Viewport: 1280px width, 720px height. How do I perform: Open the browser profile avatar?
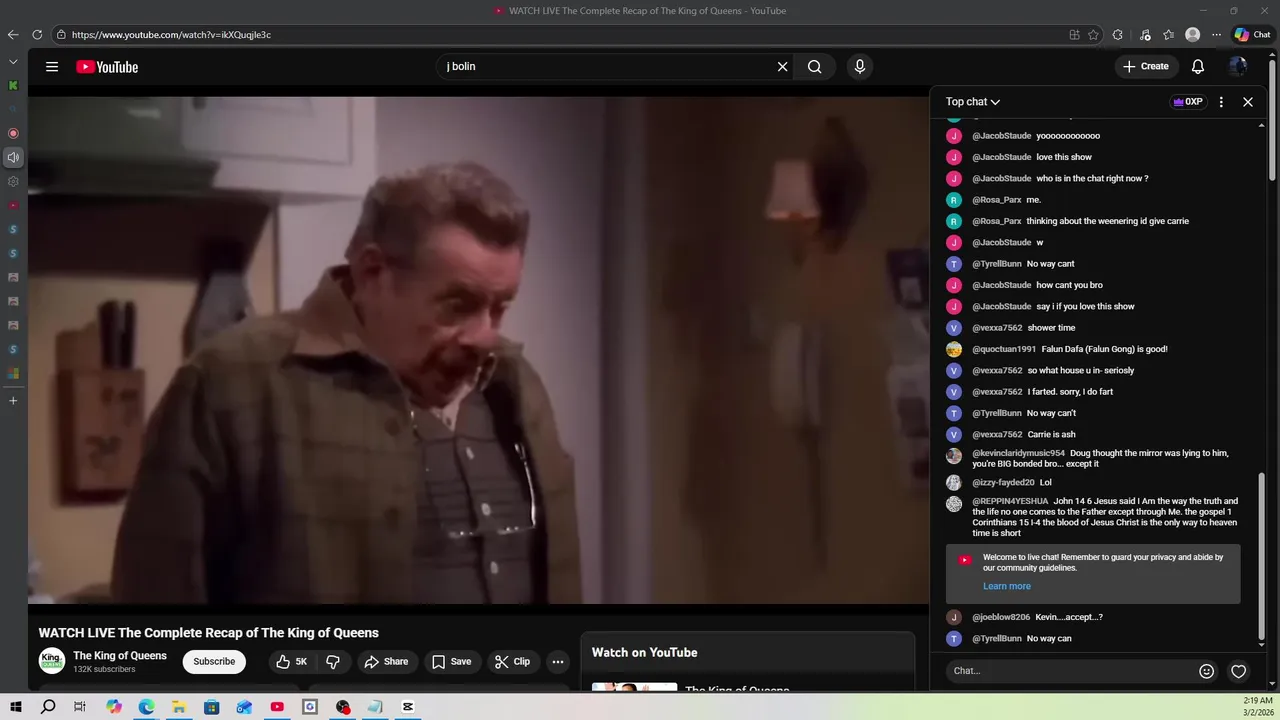pyautogui.click(x=1192, y=35)
